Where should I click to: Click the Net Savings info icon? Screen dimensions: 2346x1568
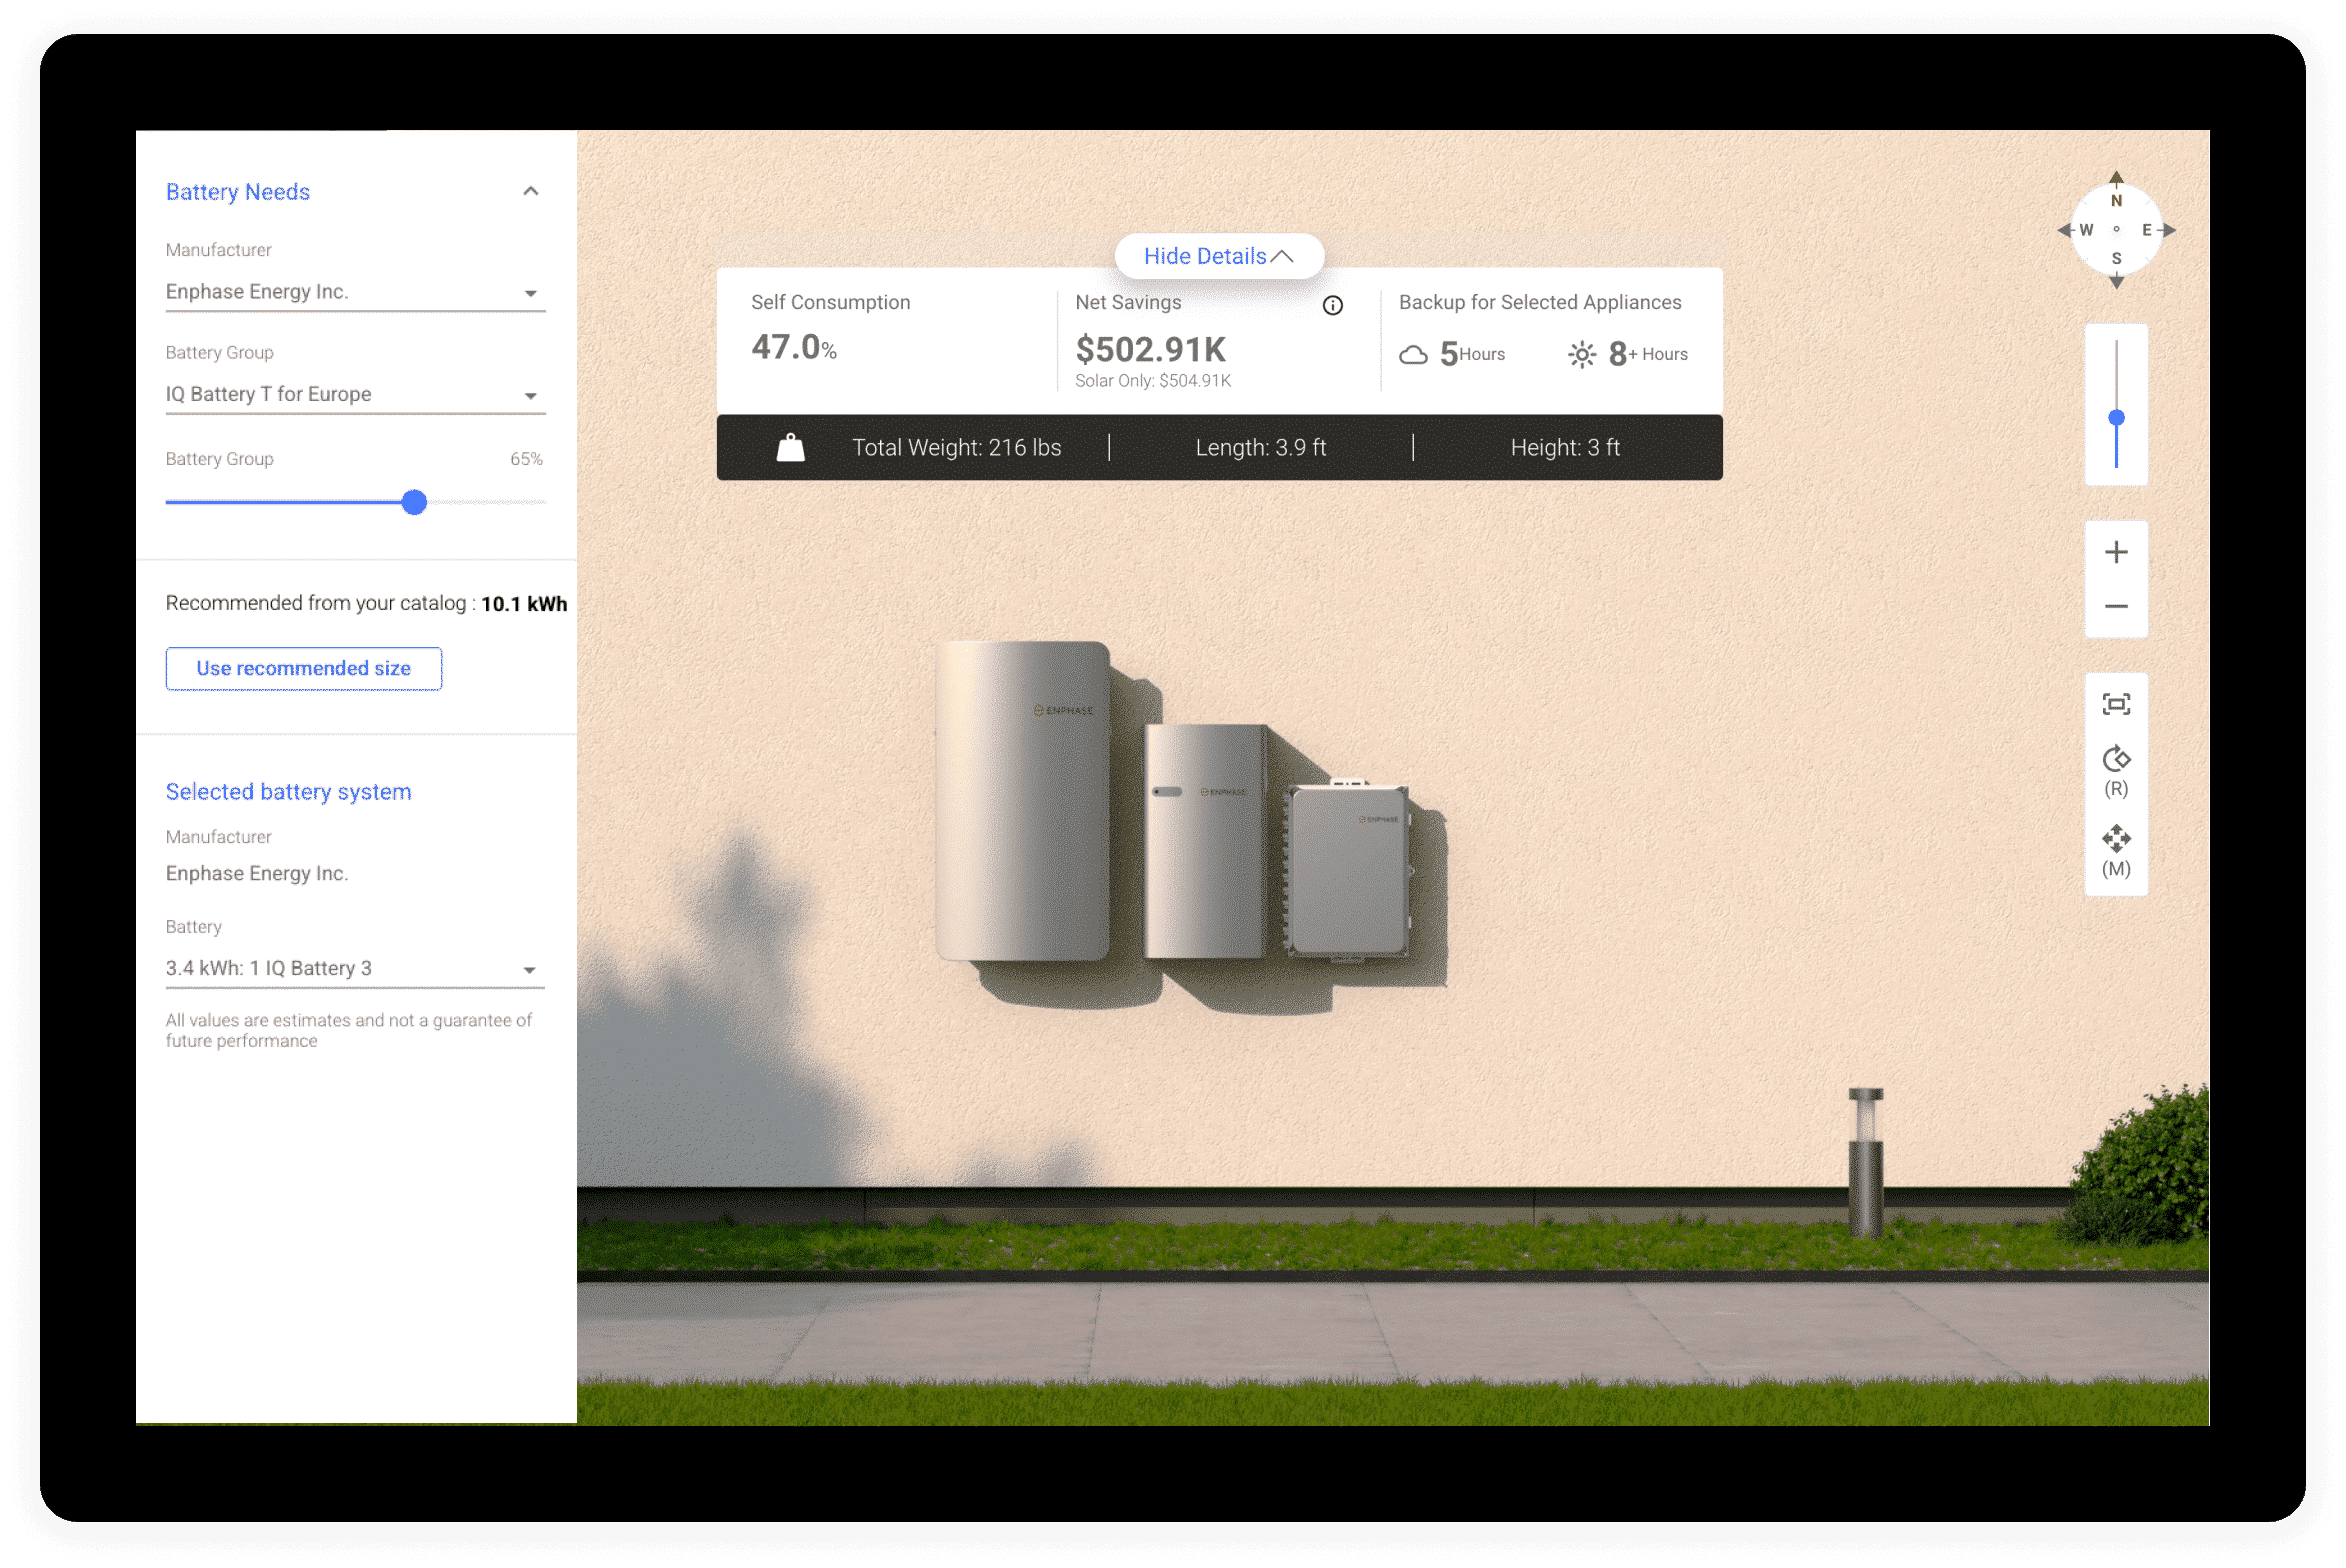click(1333, 305)
